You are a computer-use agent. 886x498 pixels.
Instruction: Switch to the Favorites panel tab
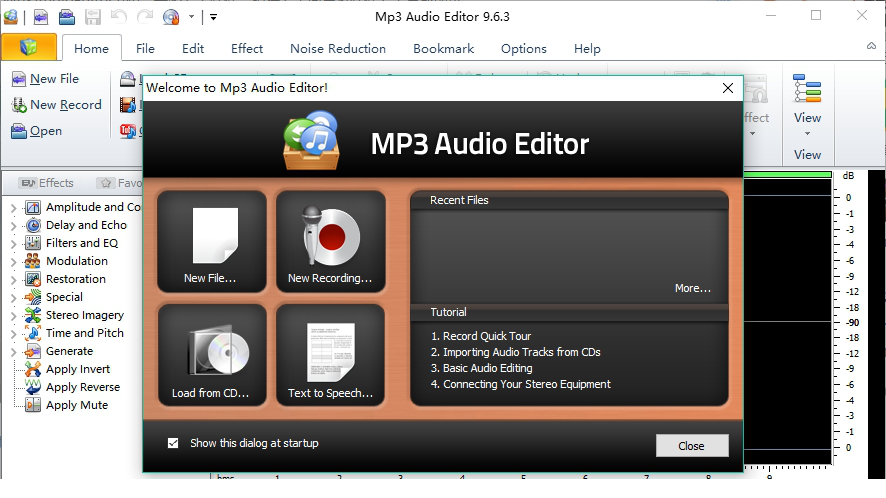(x=119, y=183)
